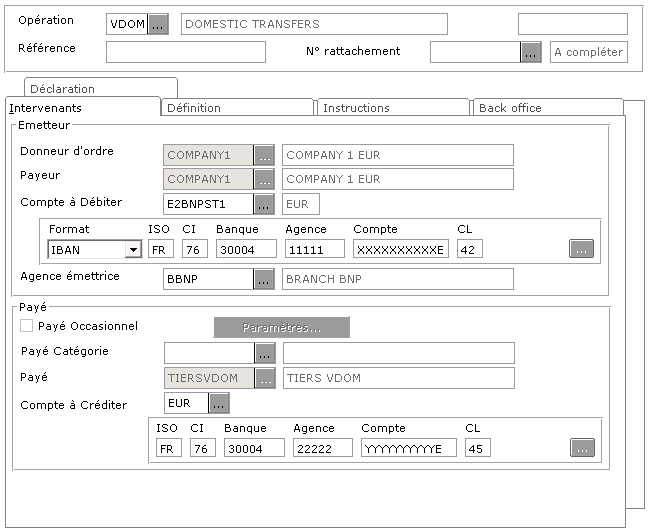This screenshot has height=532, width=648.
Task: Click into the Référence input field
Action: (x=186, y=52)
